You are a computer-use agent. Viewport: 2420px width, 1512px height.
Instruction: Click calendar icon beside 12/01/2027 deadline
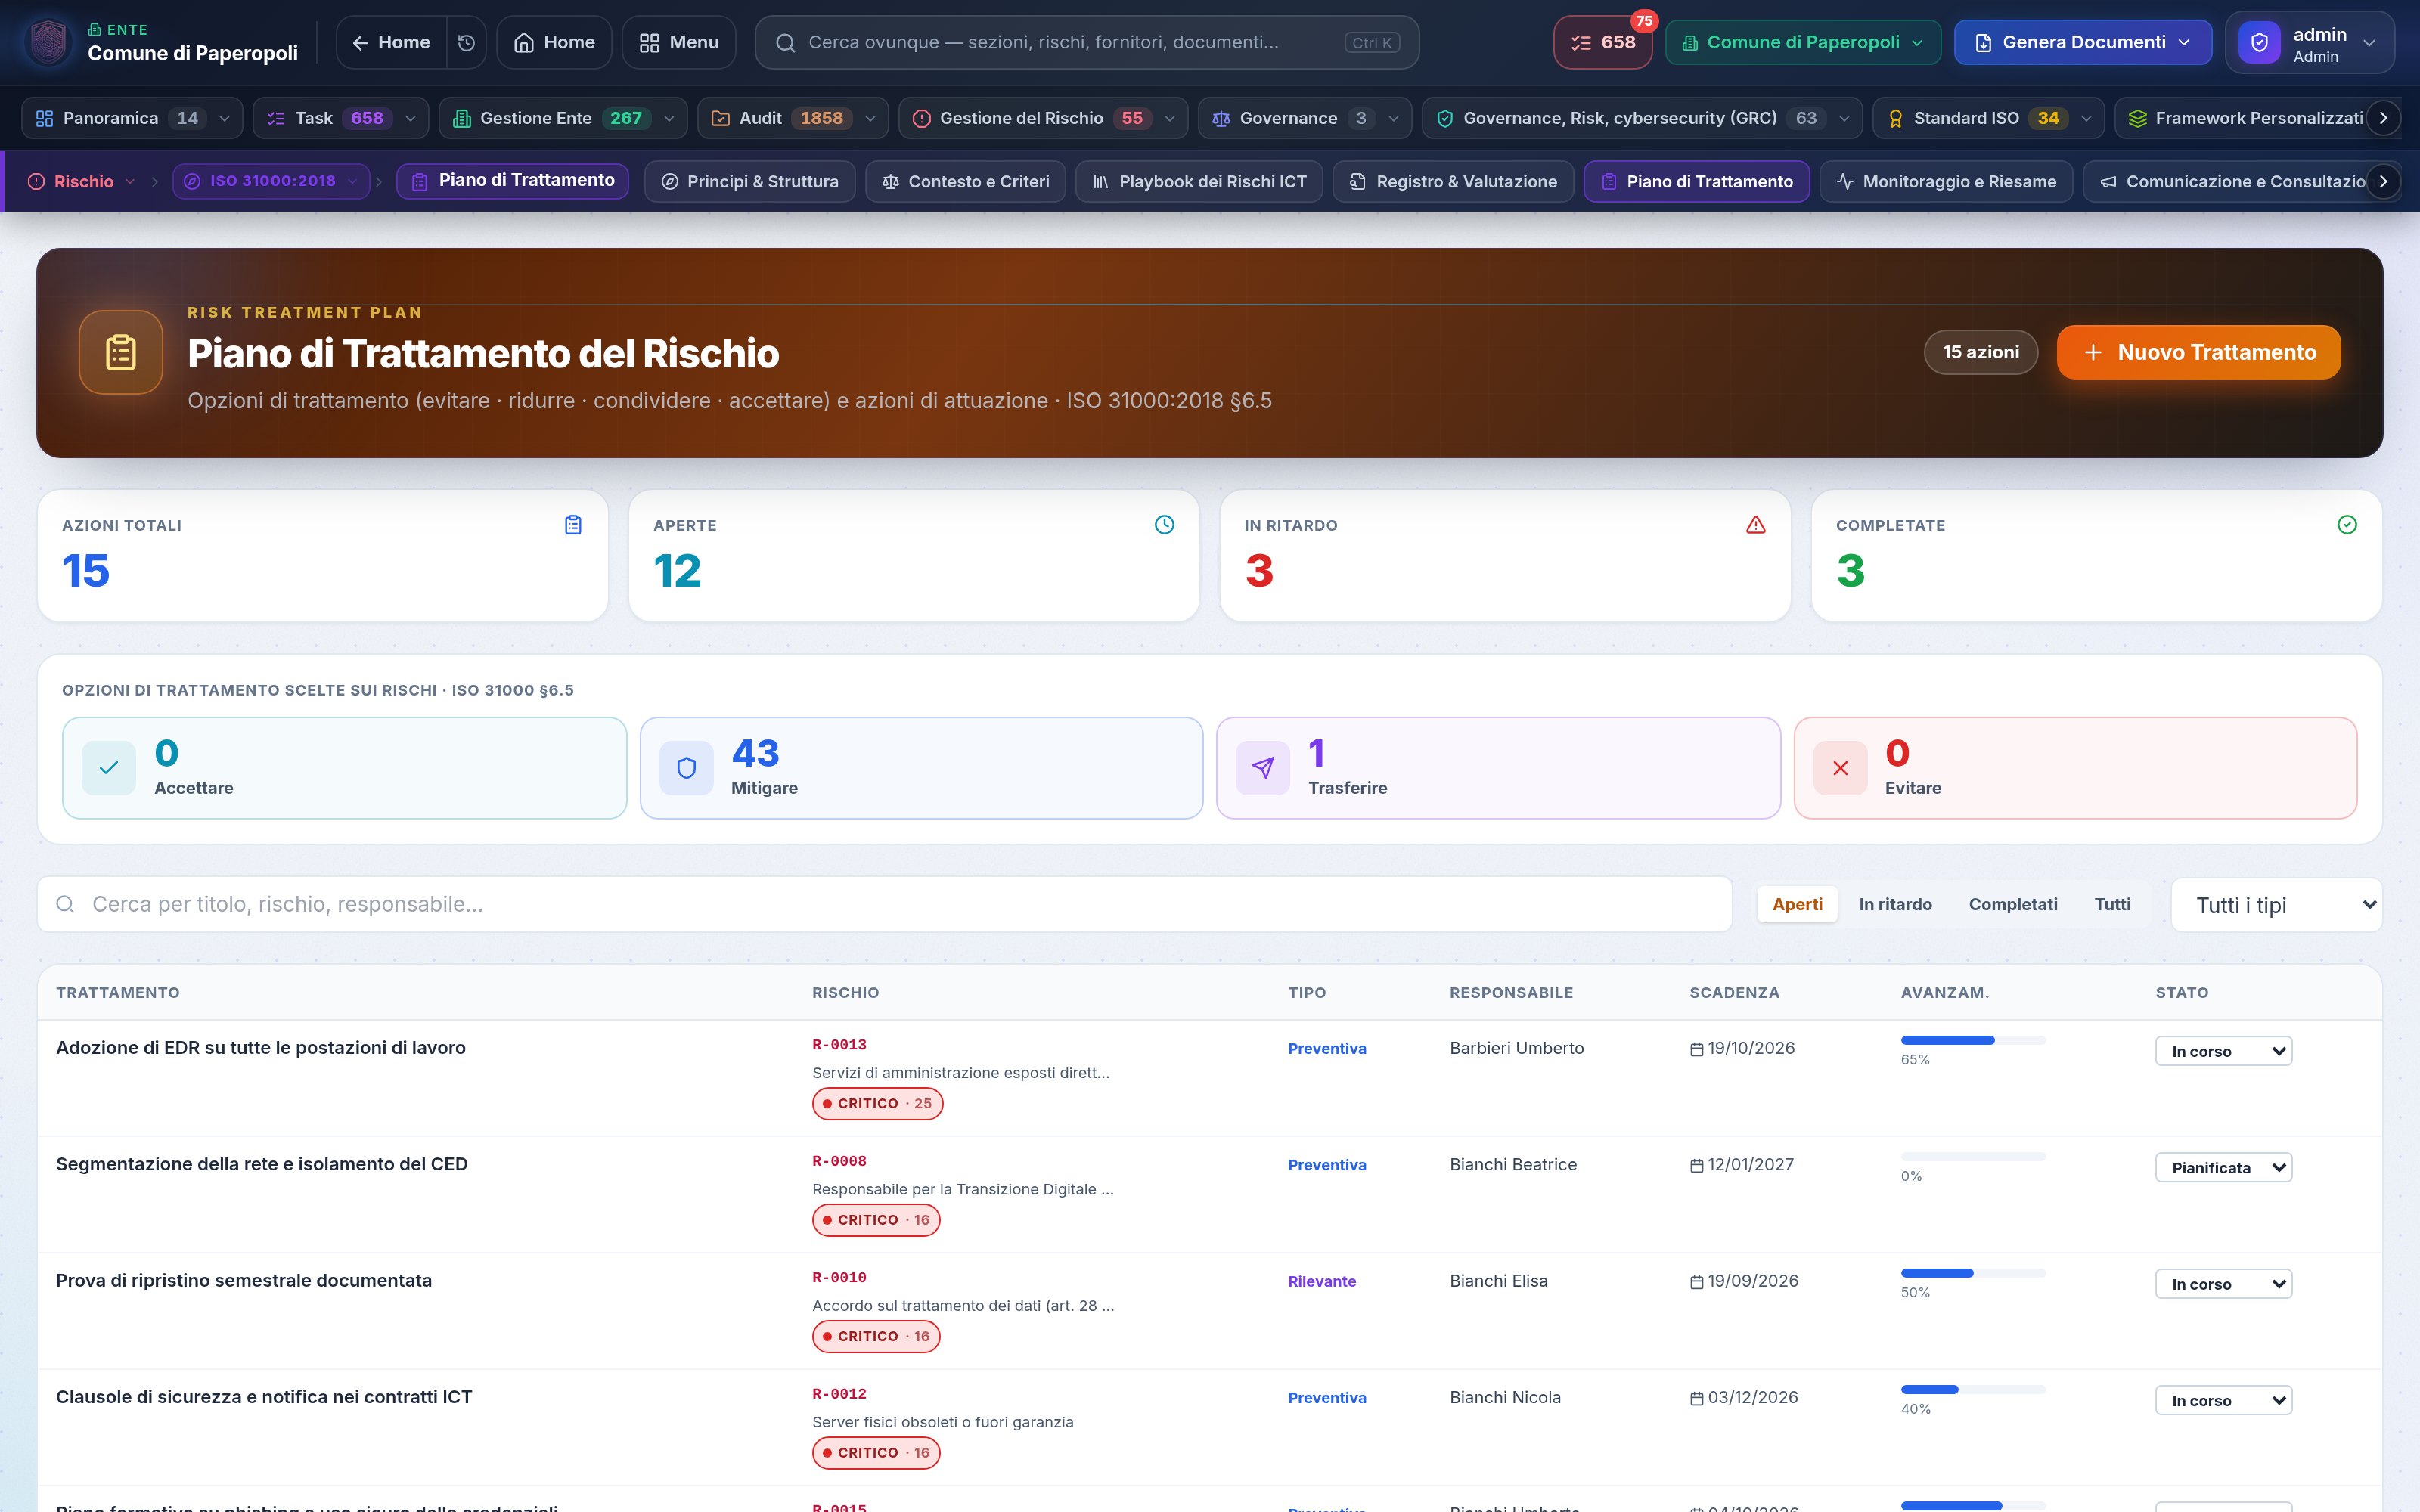pos(1696,1166)
